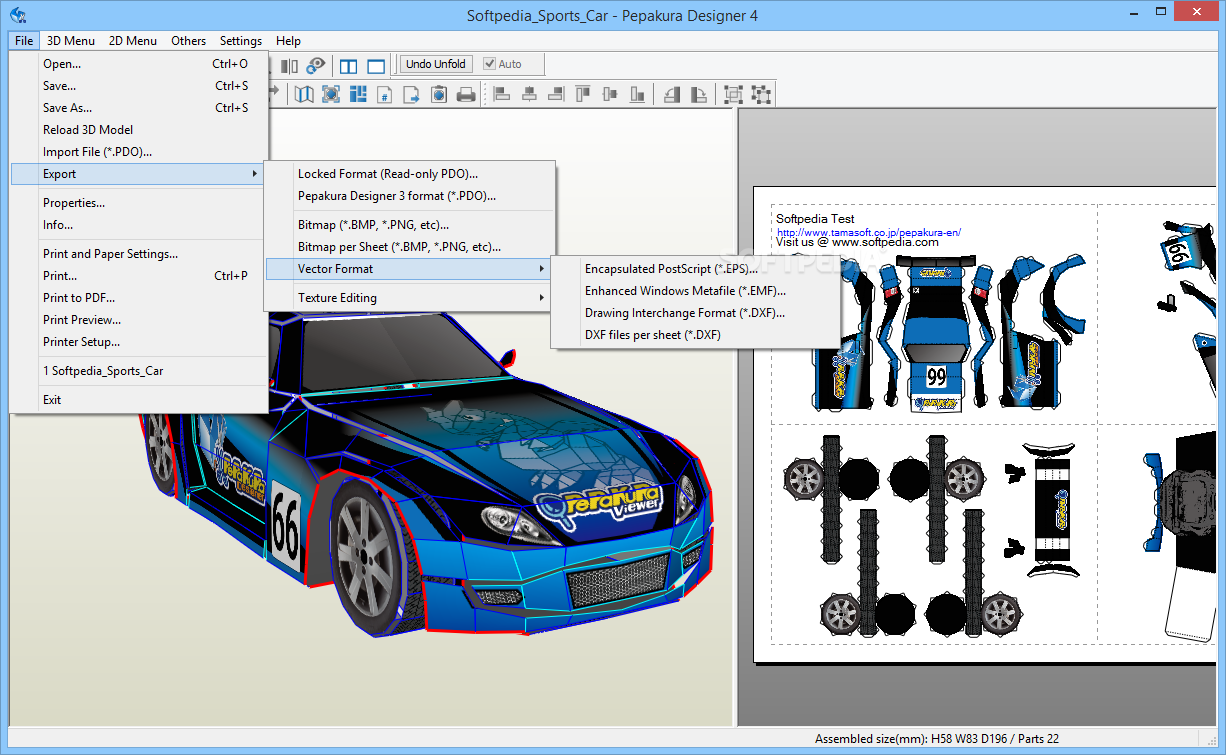Click the fit-to-frame icon with blue square
The width and height of the screenshot is (1226, 755).
331,94
